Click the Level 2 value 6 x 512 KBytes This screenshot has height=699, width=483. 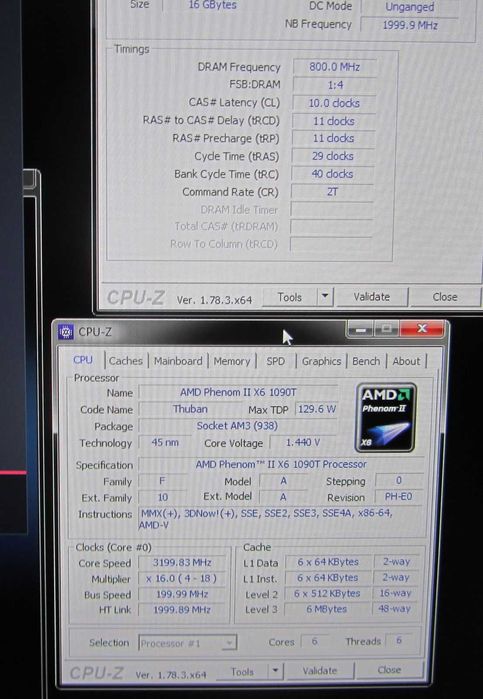327,593
